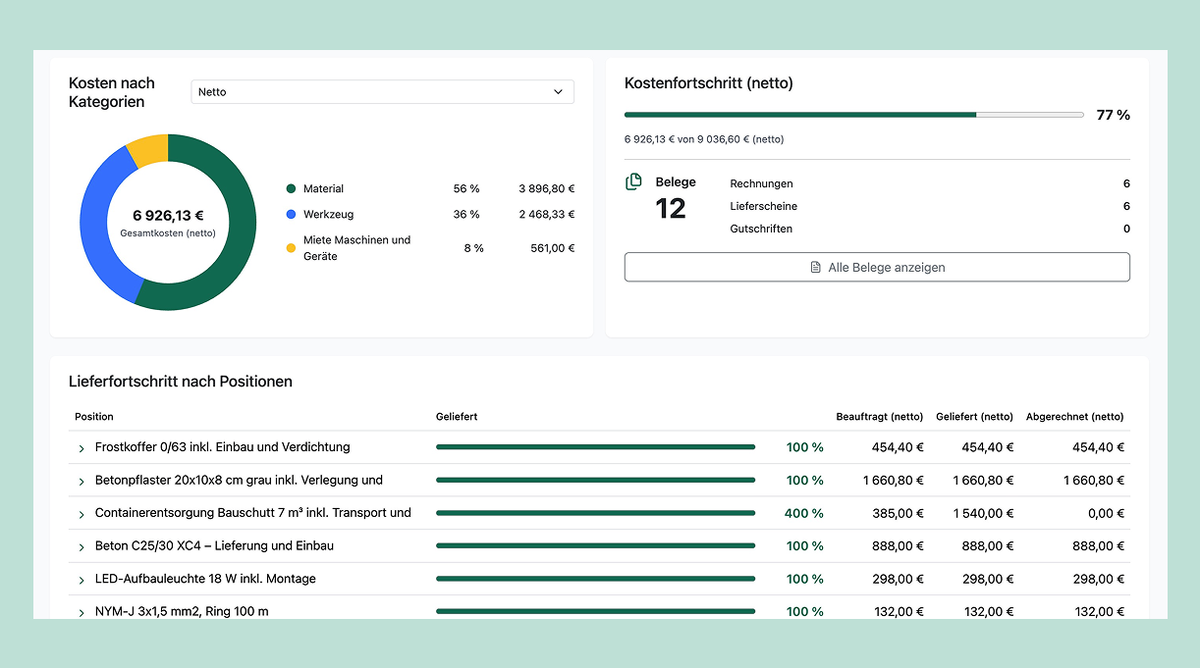1200x668 pixels.
Task: Expand the LED-Aufbauleuchte 18 W row
Action: pos(81,580)
